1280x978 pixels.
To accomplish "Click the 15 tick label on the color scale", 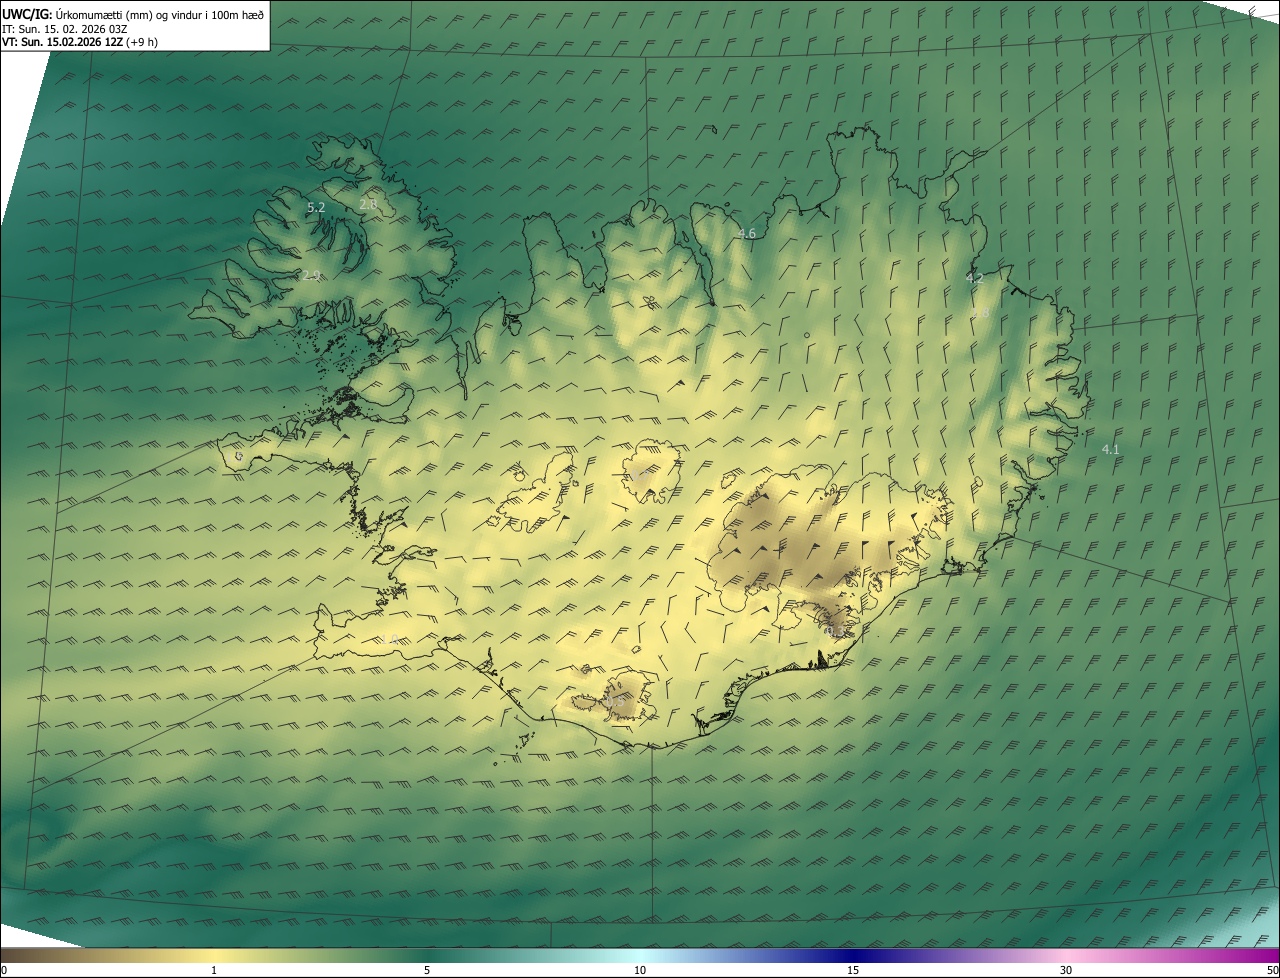I will coord(853,970).
